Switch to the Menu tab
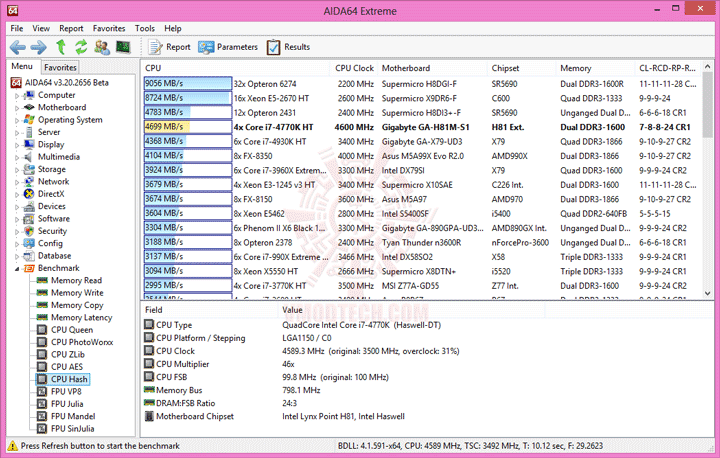 click(x=22, y=67)
